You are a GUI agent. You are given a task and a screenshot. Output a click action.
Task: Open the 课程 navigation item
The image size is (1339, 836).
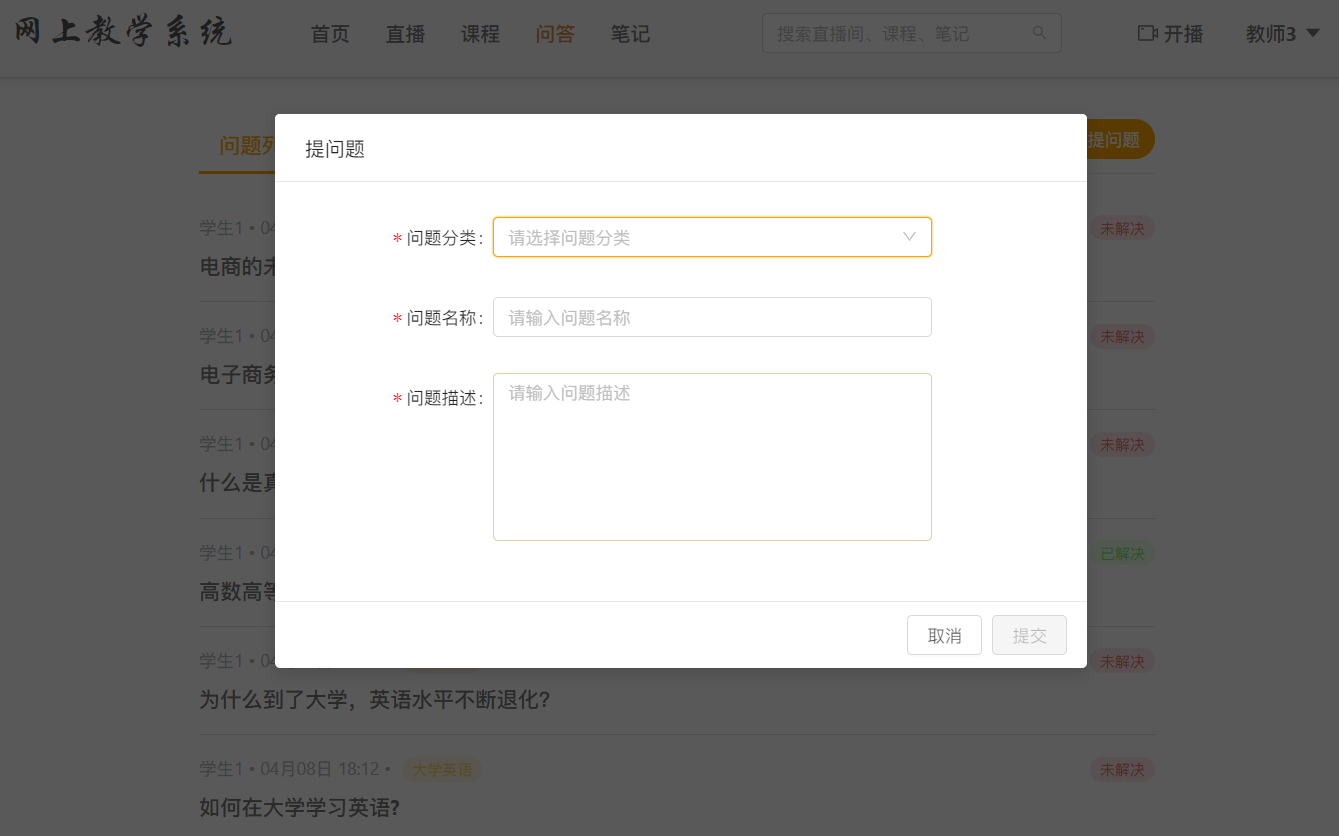tap(480, 34)
